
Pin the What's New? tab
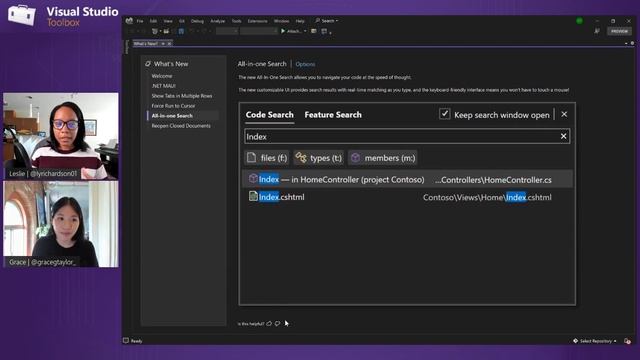163,43
